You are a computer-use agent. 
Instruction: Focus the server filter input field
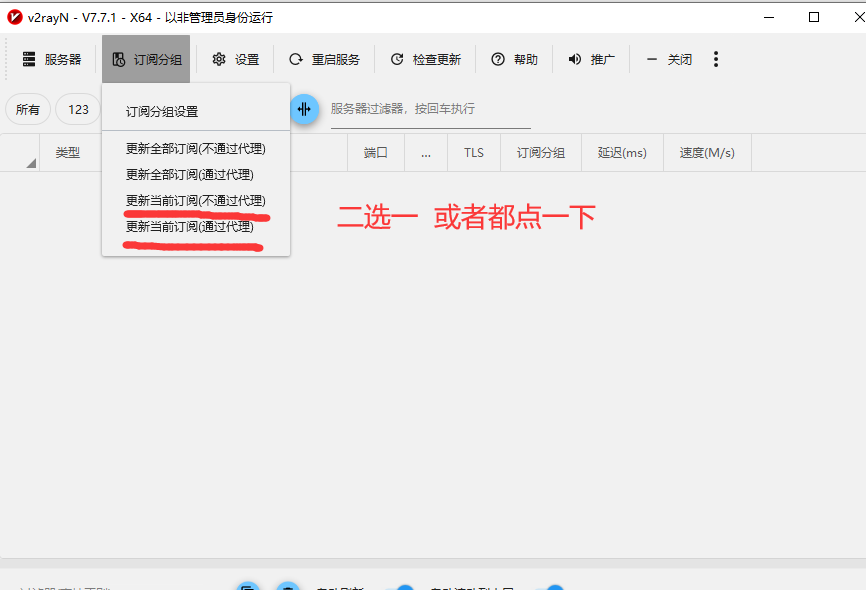coord(430,109)
